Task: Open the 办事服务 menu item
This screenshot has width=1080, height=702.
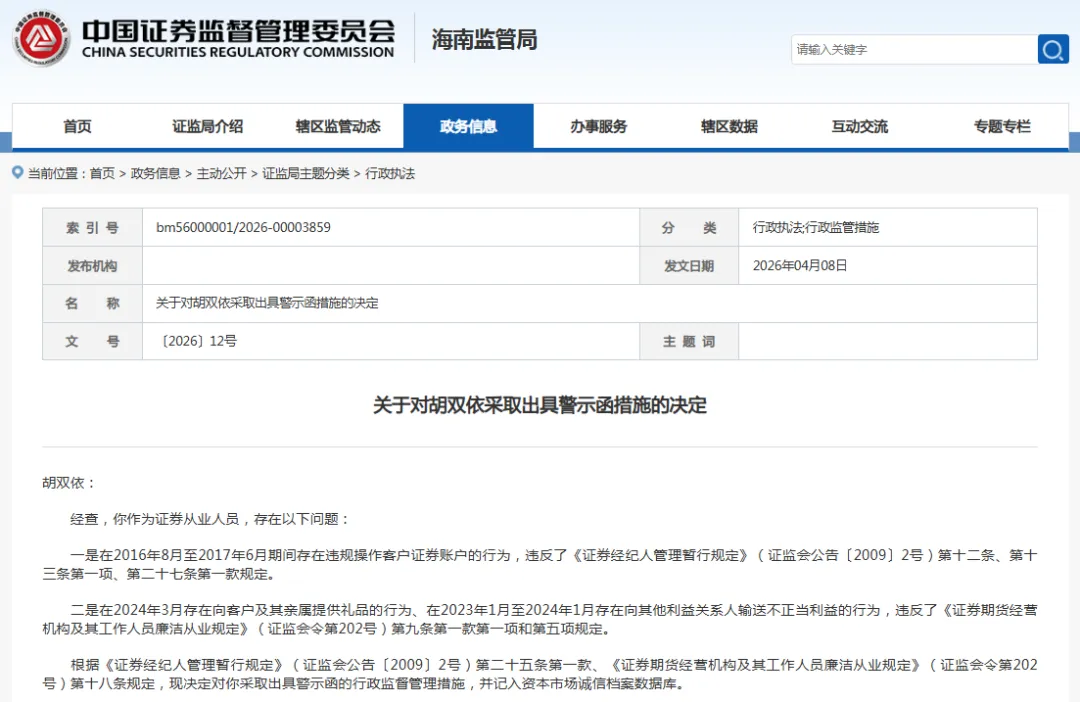Action: point(598,126)
